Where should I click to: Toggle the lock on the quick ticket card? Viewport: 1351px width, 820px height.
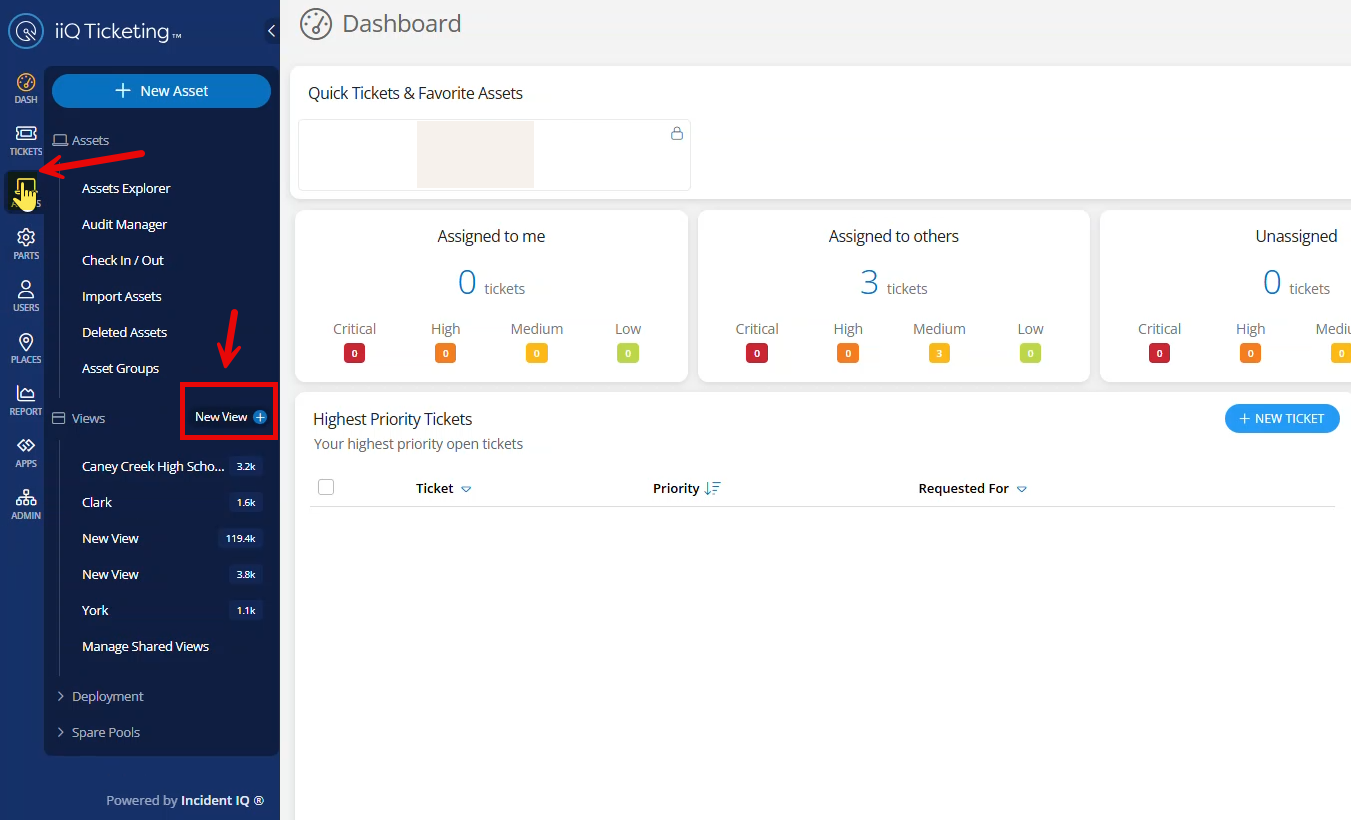tap(677, 133)
